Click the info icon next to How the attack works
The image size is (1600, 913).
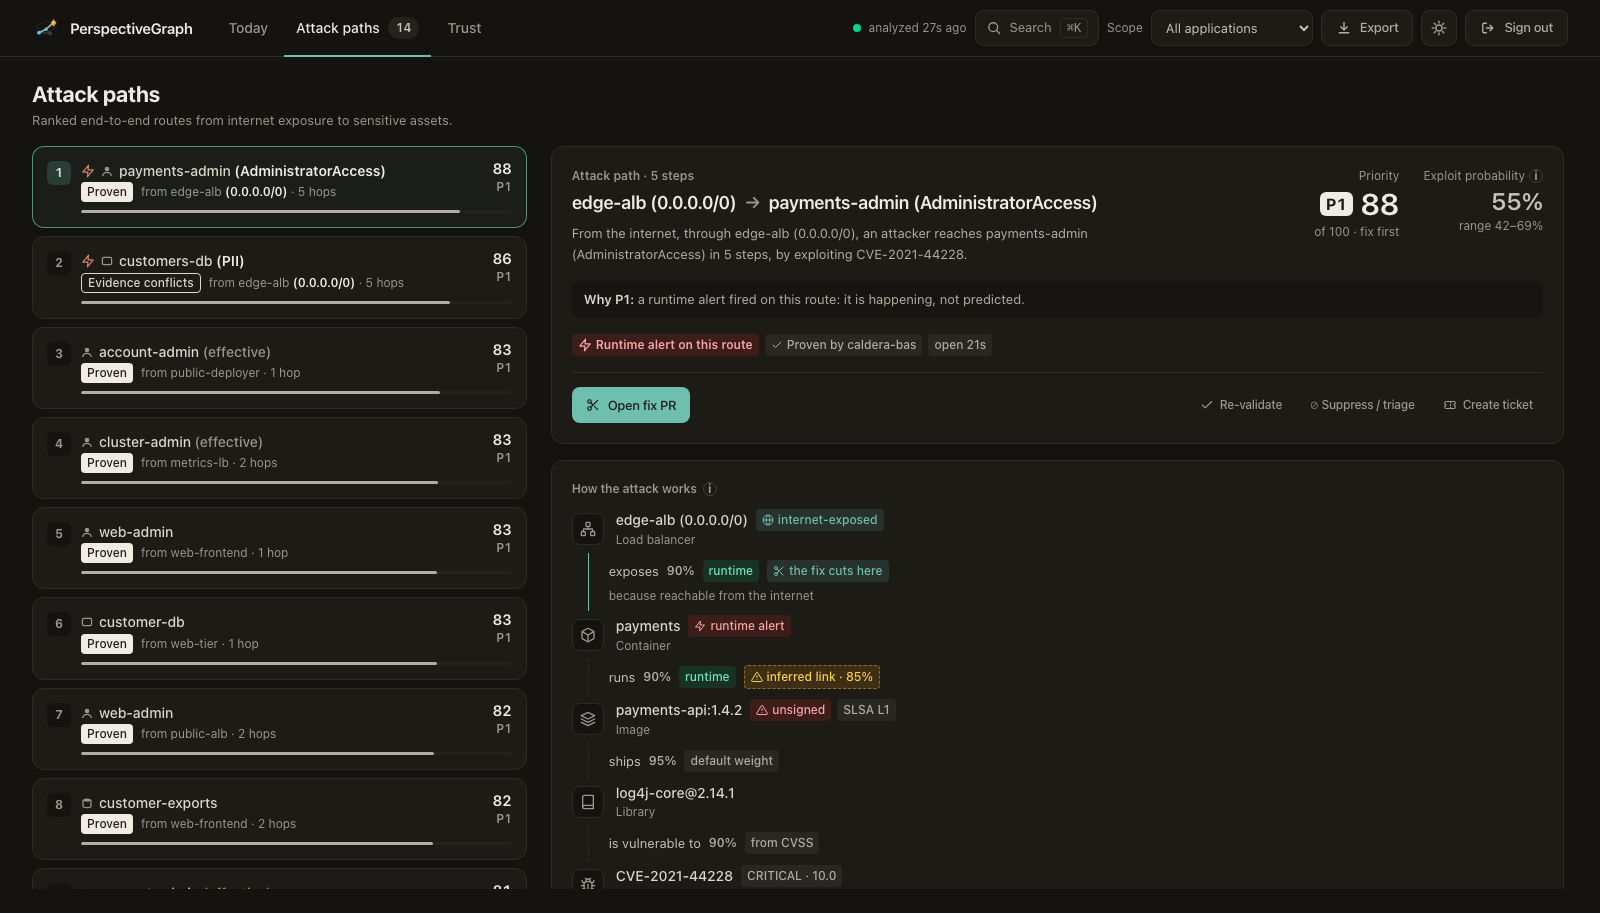click(x=710, y=489)
